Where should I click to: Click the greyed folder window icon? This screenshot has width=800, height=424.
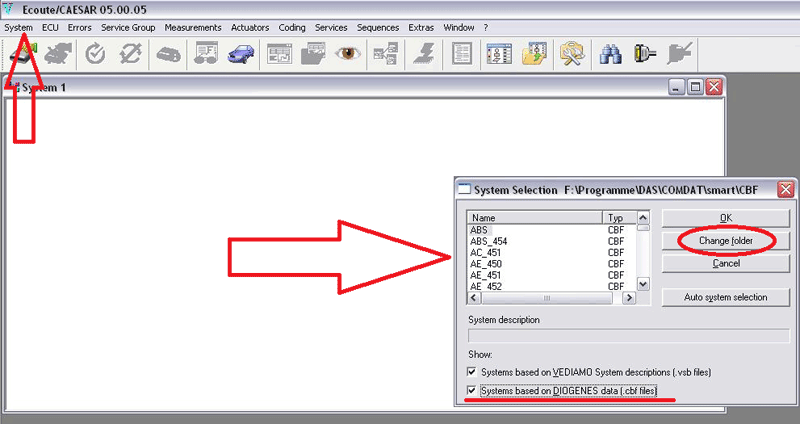pyautogui.click(x=313, y=54)
